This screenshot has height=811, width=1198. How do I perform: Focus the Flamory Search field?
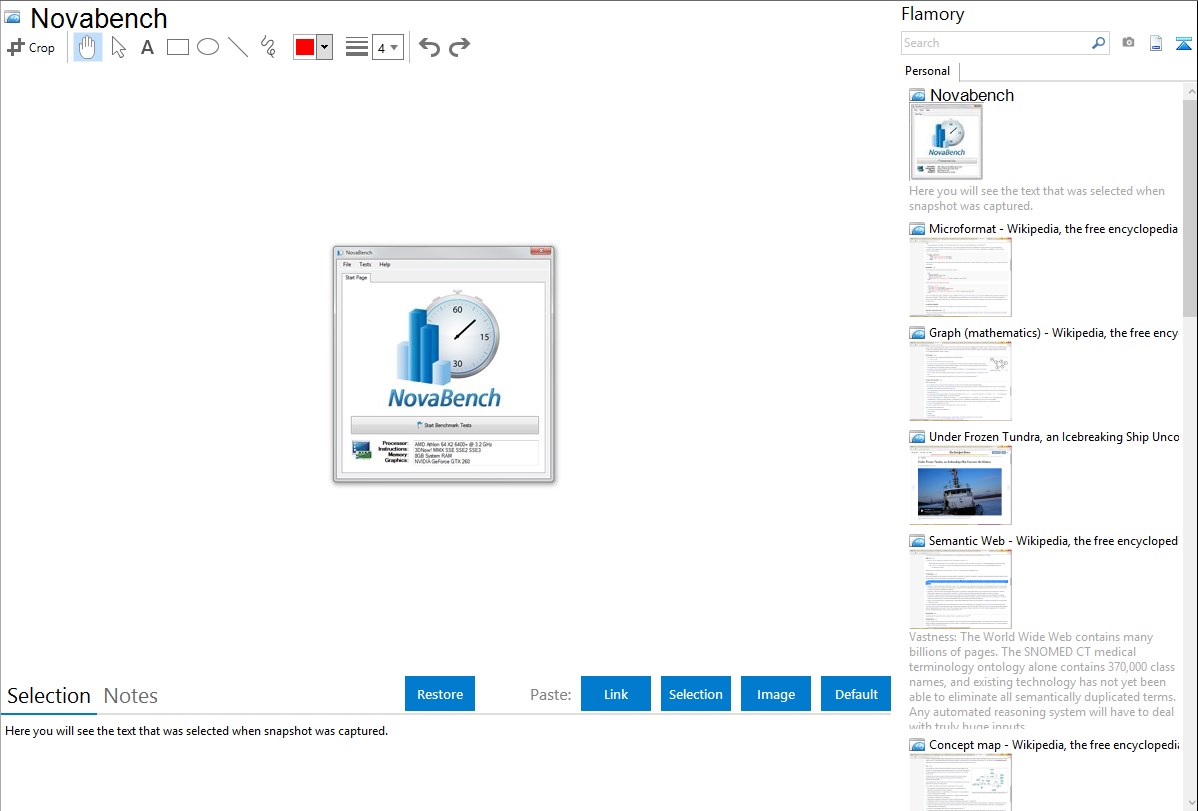pos(995,43)
